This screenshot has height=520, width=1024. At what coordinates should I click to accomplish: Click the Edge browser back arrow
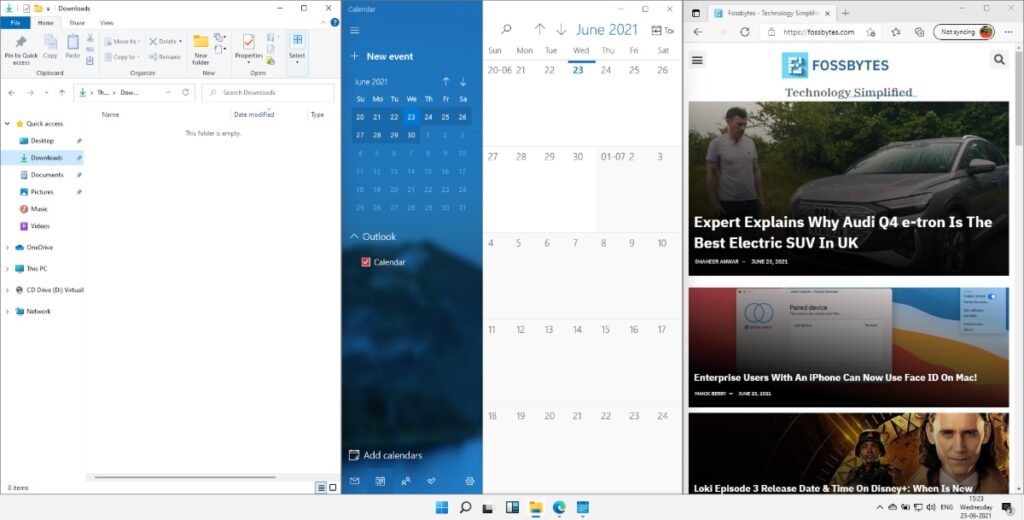pyautogui.click(x=698, y=31)
